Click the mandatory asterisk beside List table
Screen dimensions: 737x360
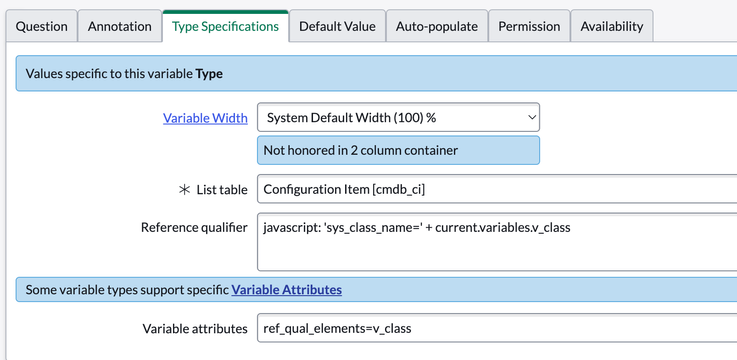185,189
